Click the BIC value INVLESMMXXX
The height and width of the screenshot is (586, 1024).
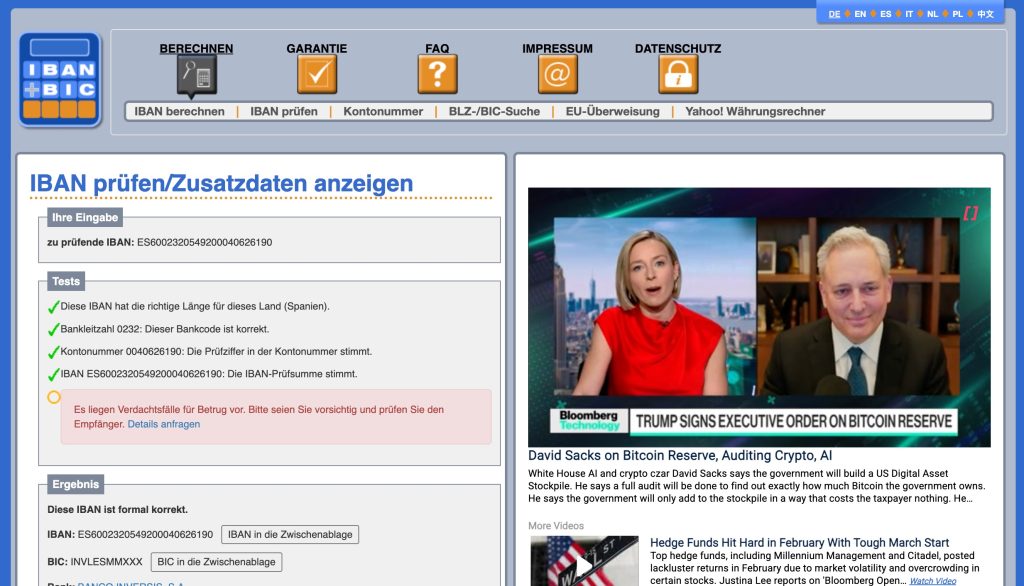click(106, 562)
